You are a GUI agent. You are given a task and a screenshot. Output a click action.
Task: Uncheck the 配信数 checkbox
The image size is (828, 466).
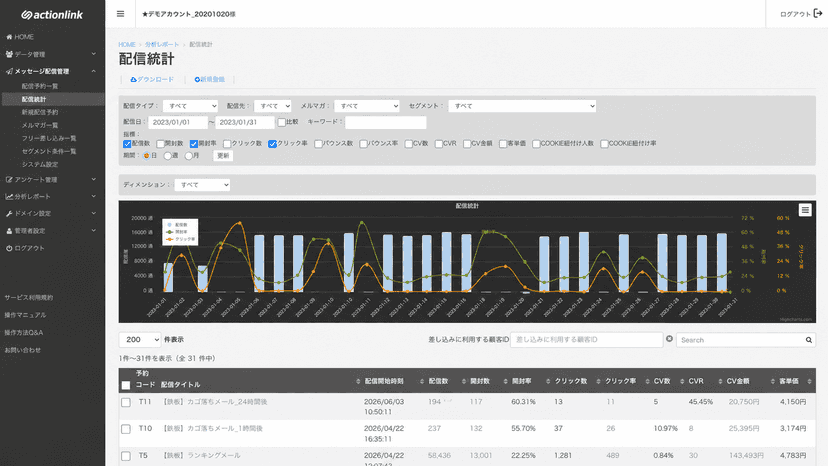[127, 144]
